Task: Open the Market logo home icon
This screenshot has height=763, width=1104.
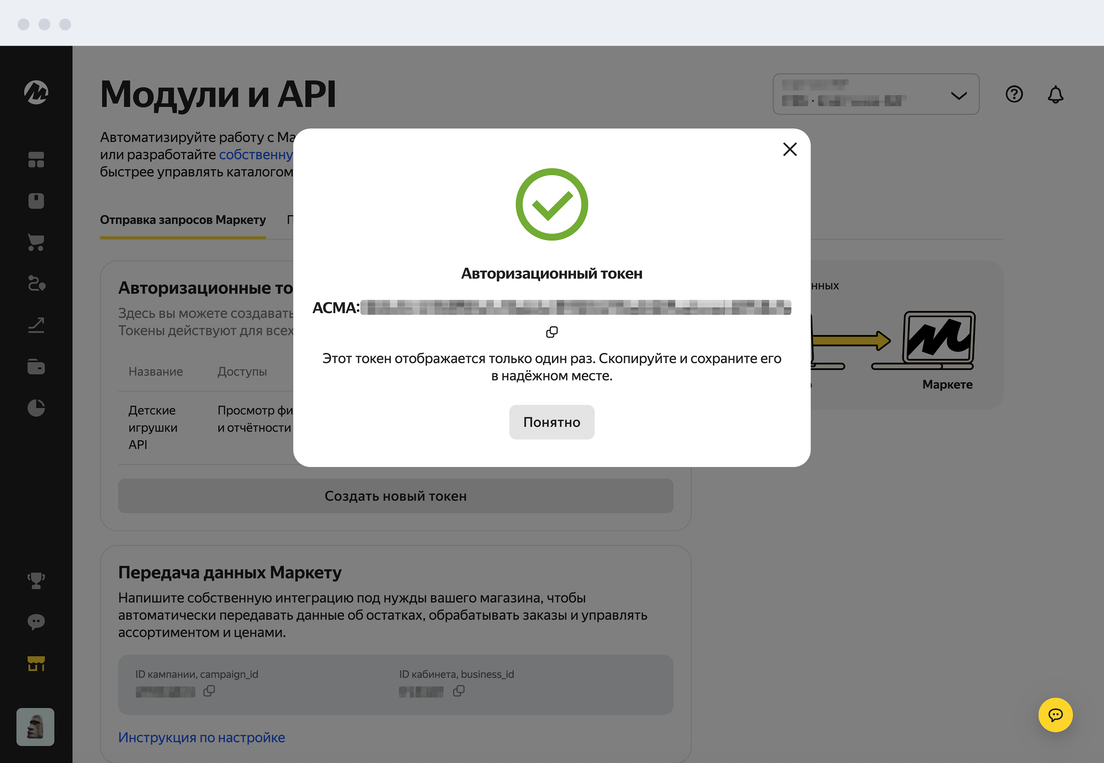Action: [x=36, y=93]
